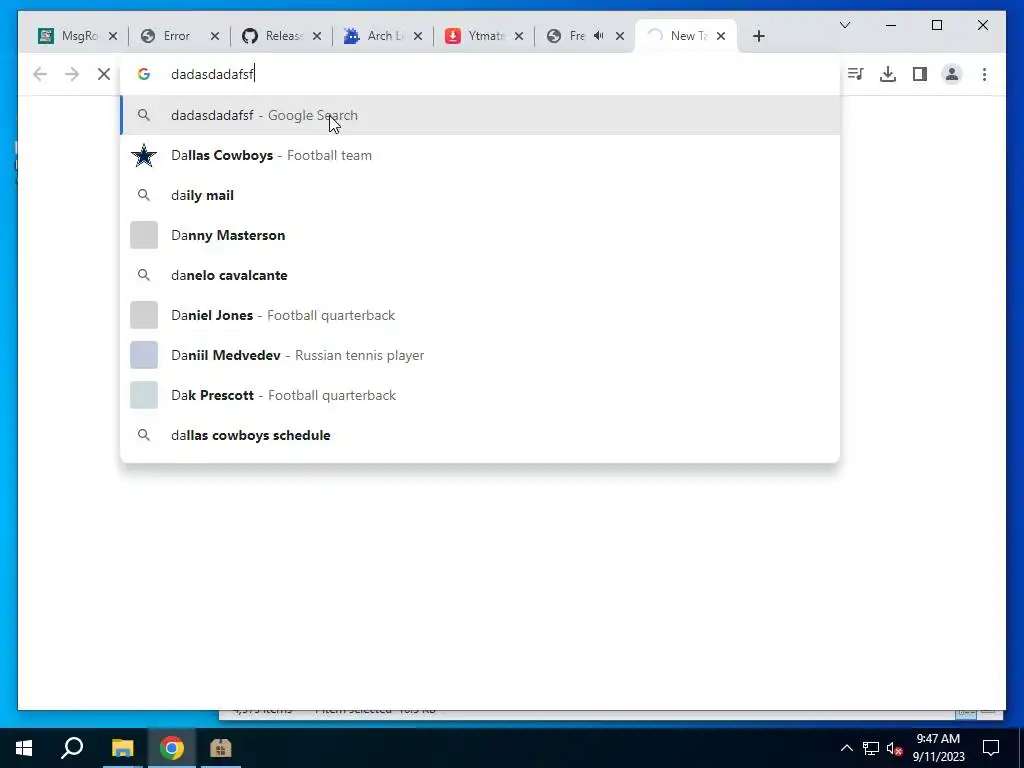Select the danelo cavalcante suggestion
The image size is (1024, 768).
point(480,275)
